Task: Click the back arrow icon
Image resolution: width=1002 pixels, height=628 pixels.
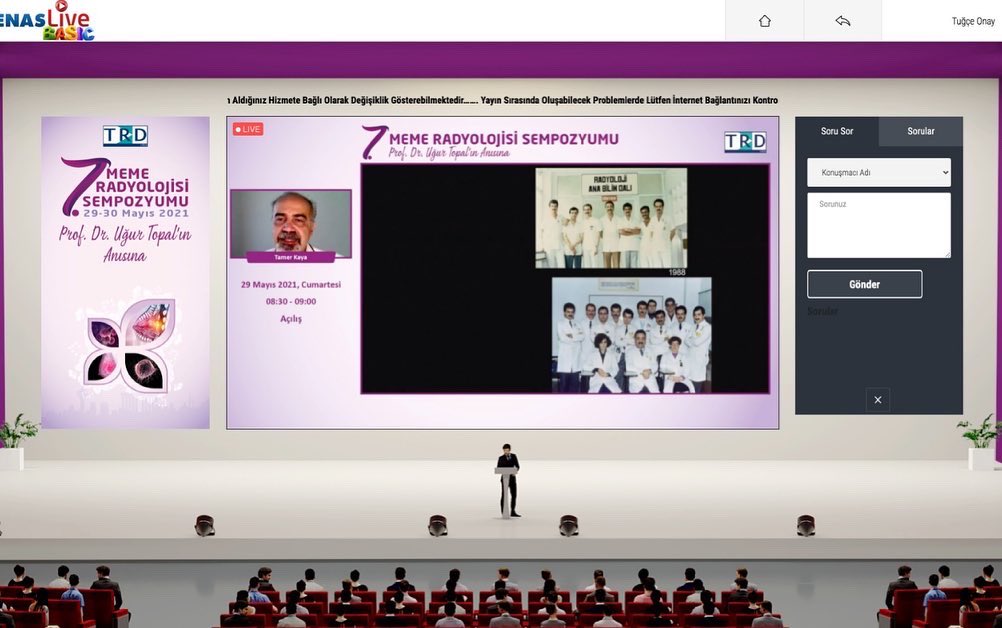Action: pos(843,21)
